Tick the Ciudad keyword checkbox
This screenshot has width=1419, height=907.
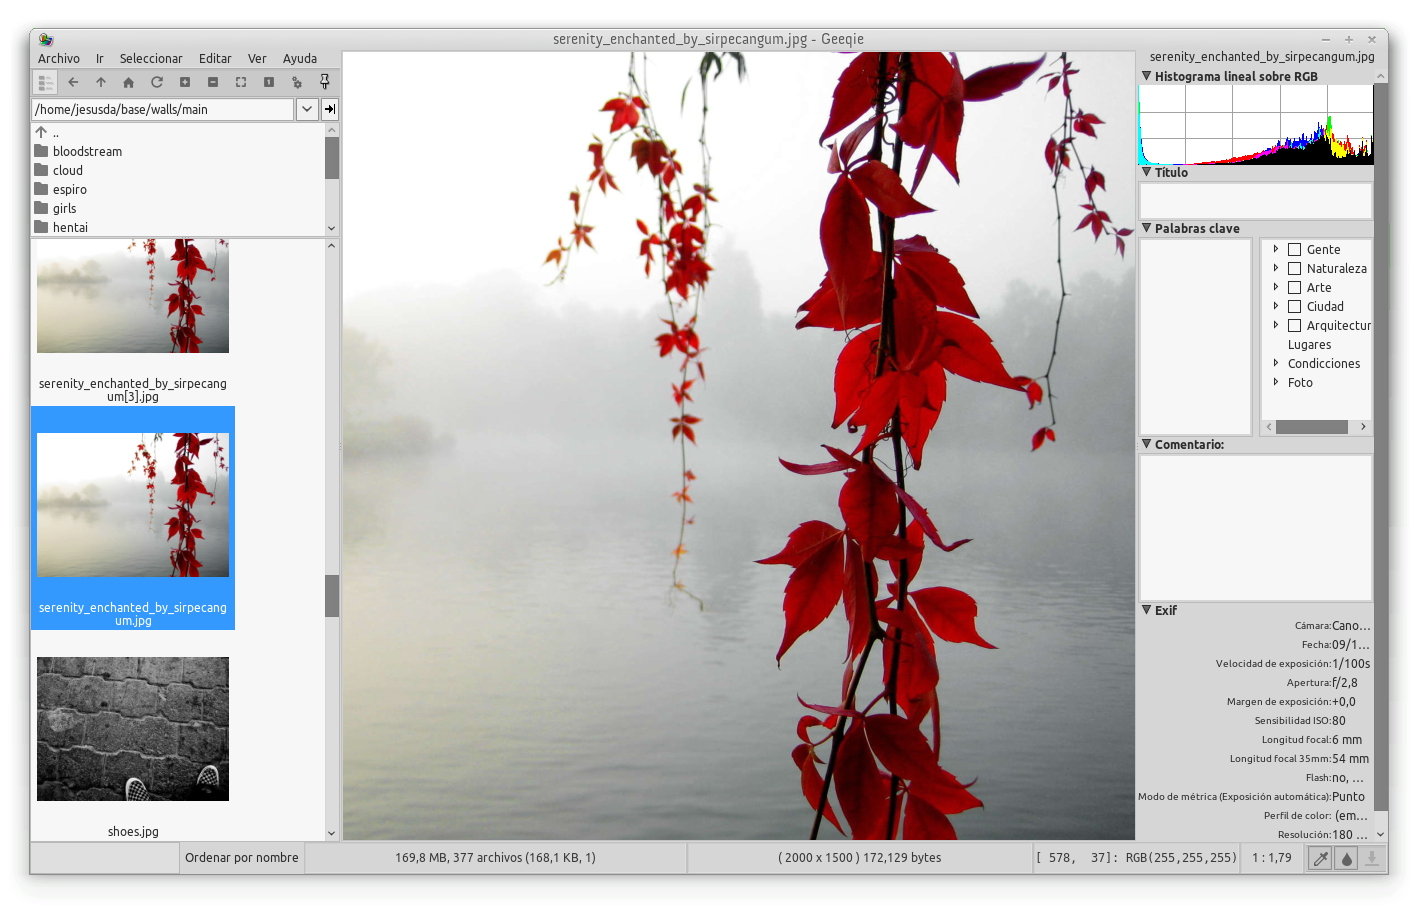[1294, 307]
